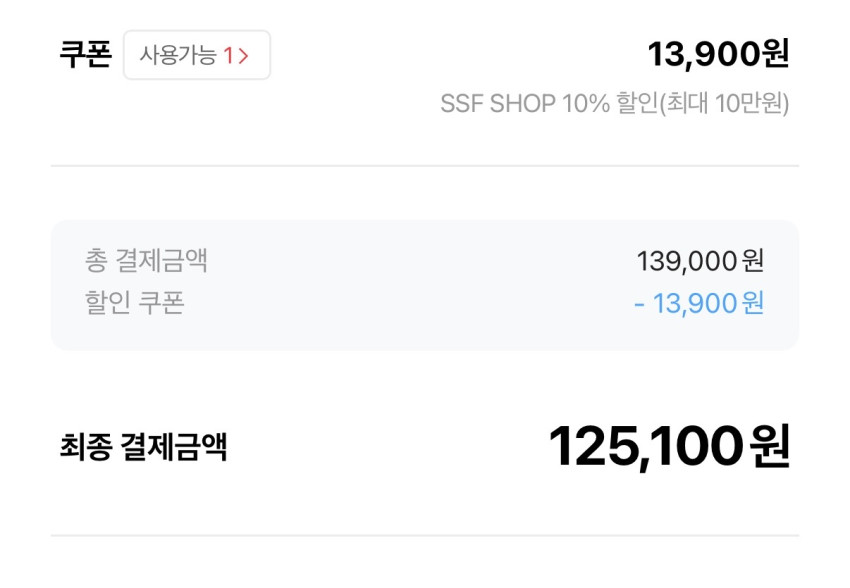
Task: Click the minus sign before 13,900원 discount
Action: click(x=639, y=302)
